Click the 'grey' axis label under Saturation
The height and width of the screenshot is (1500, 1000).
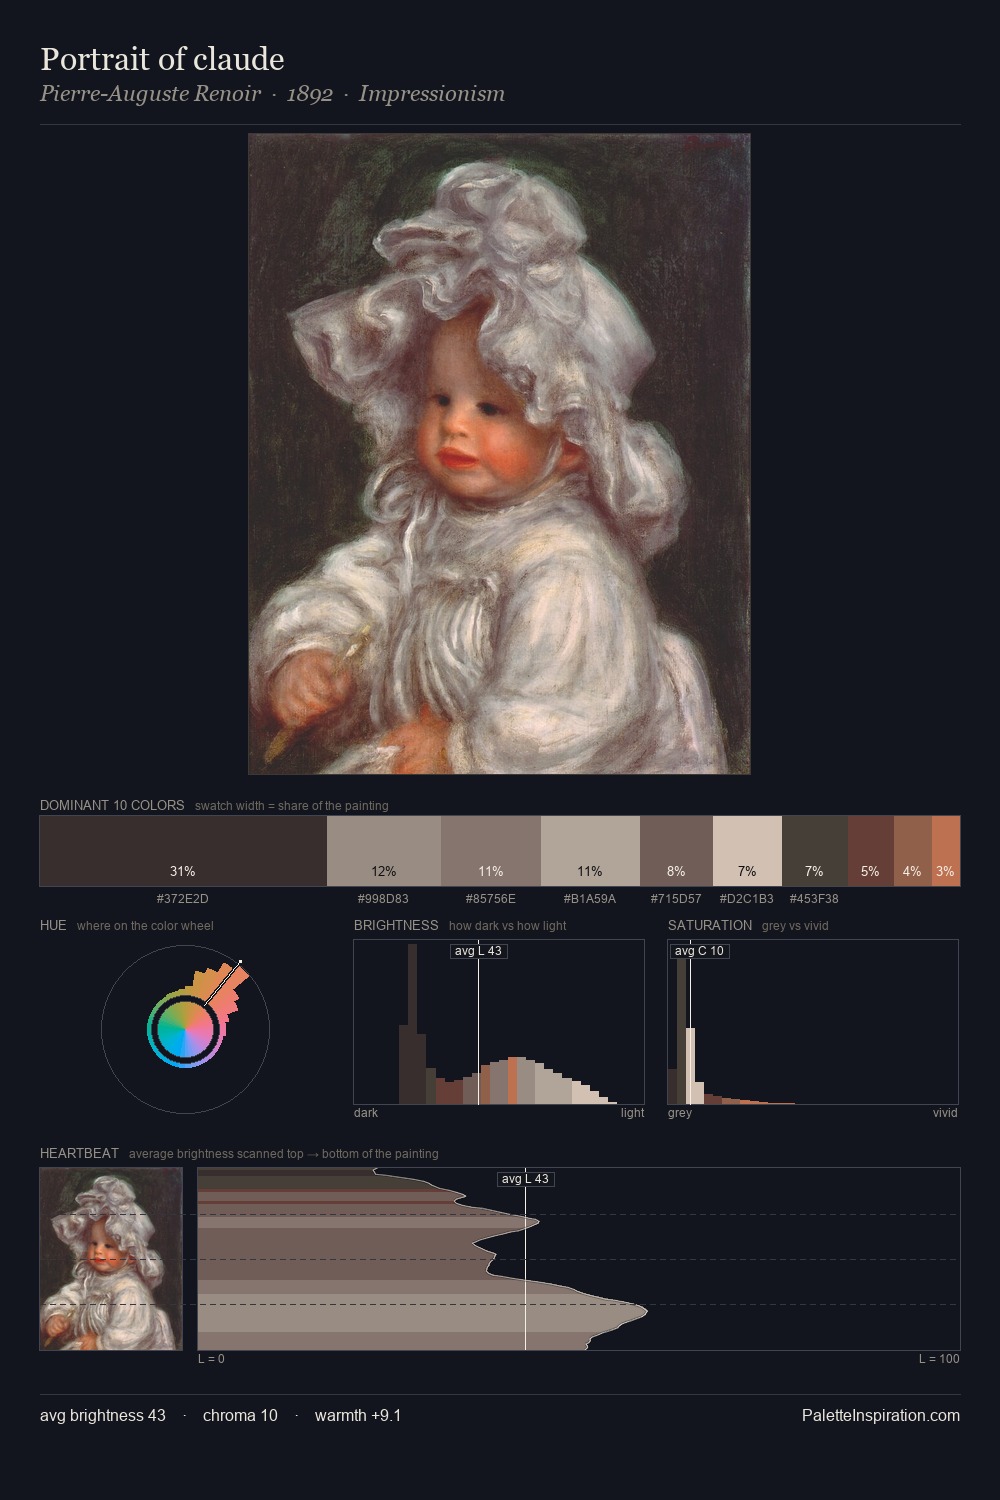(x=680, y=1113)
